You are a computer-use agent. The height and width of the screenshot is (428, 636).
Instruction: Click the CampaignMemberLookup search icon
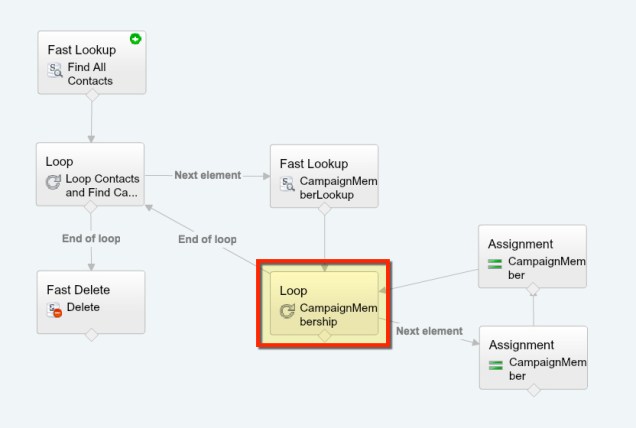pyautogui.click(x=288, y=183)
